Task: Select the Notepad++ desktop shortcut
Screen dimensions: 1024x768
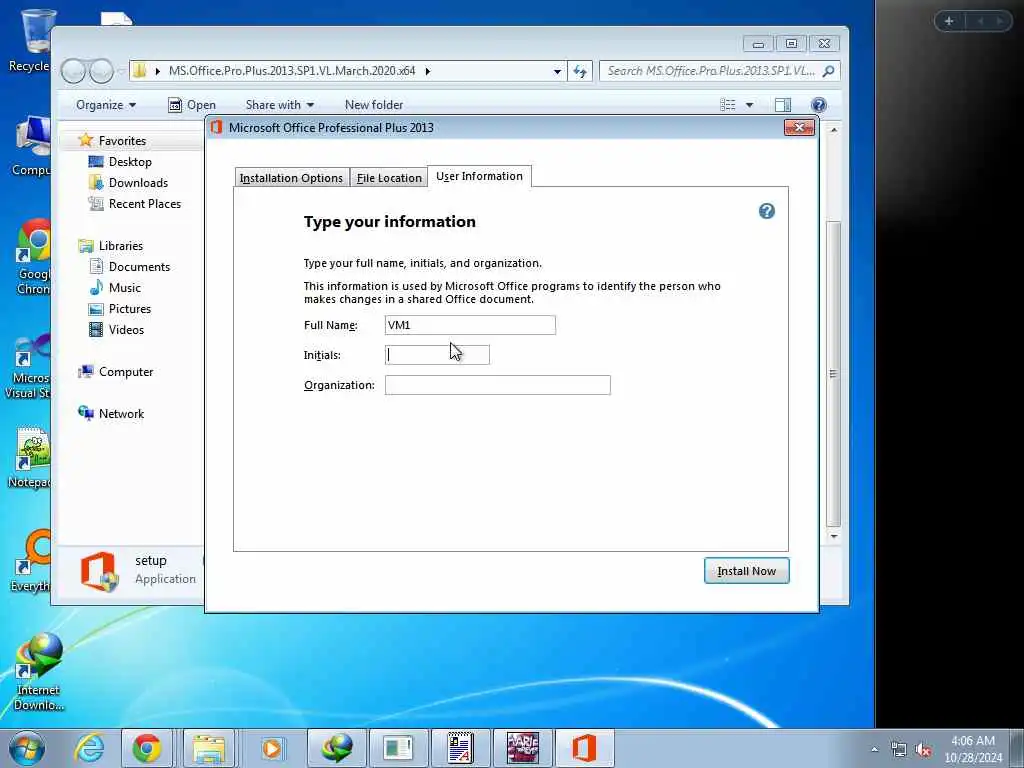Action: pyautogui.click(x=30, y=457)
